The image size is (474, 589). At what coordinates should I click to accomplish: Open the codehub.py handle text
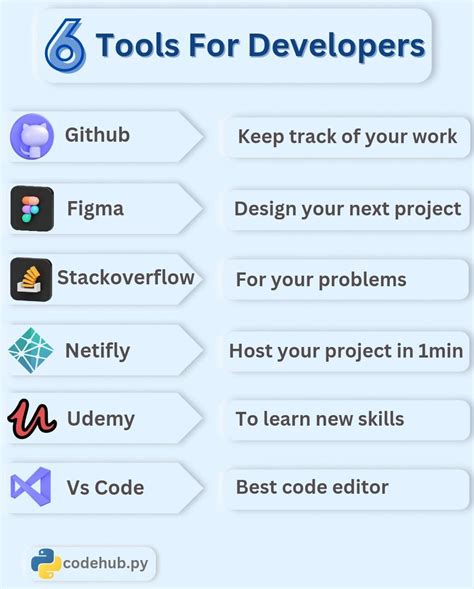click(106, 563)
